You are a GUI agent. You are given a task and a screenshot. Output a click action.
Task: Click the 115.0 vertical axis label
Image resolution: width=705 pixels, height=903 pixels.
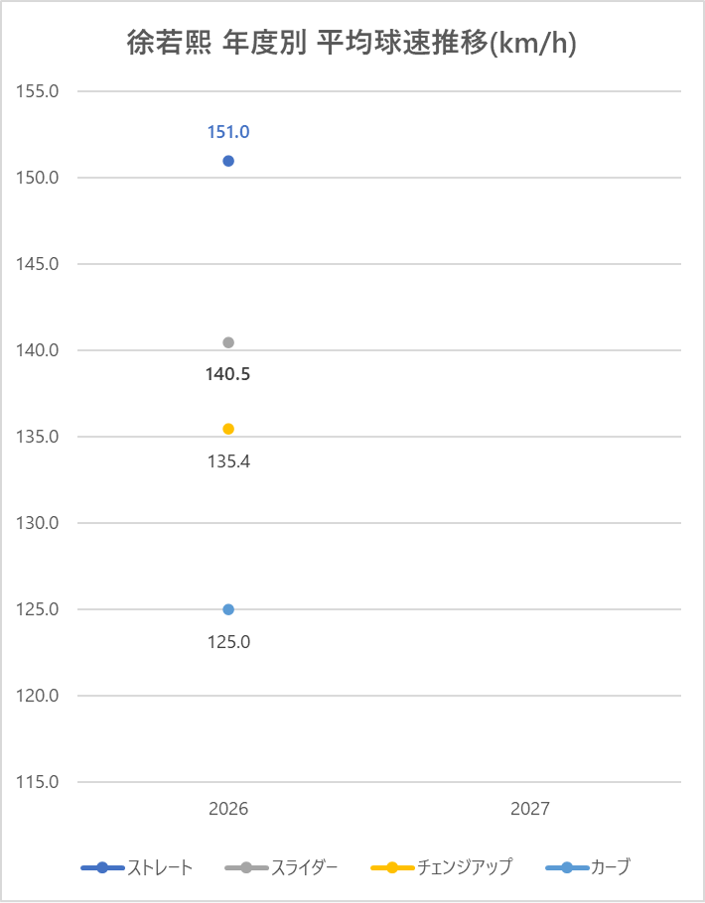point(40,782)
